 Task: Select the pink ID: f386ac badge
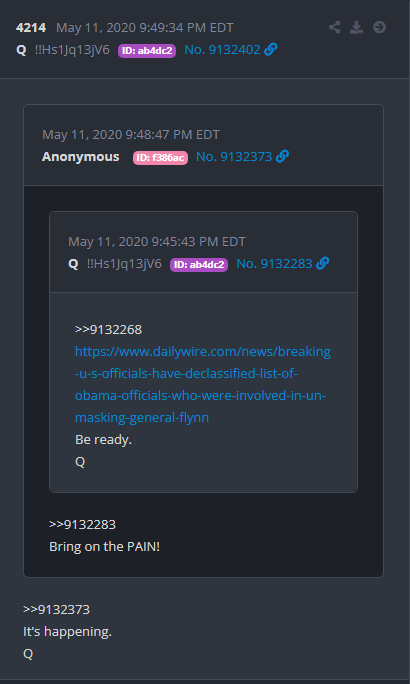click(x=161, y=157)
